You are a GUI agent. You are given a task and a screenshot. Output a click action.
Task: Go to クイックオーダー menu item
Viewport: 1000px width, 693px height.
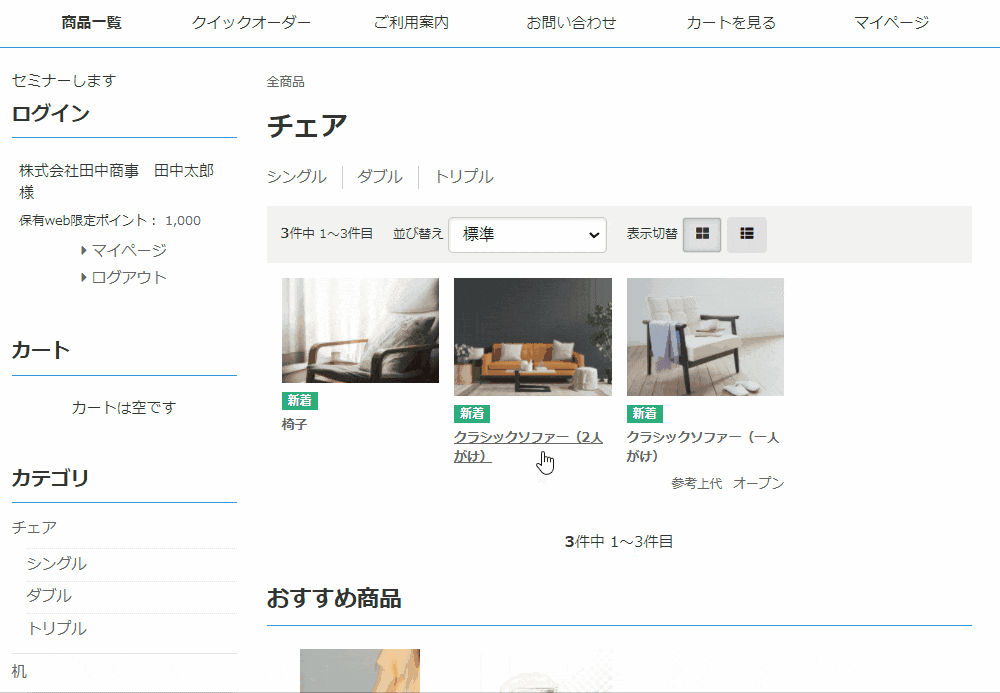pyautogui.click(x=251, y=23)
